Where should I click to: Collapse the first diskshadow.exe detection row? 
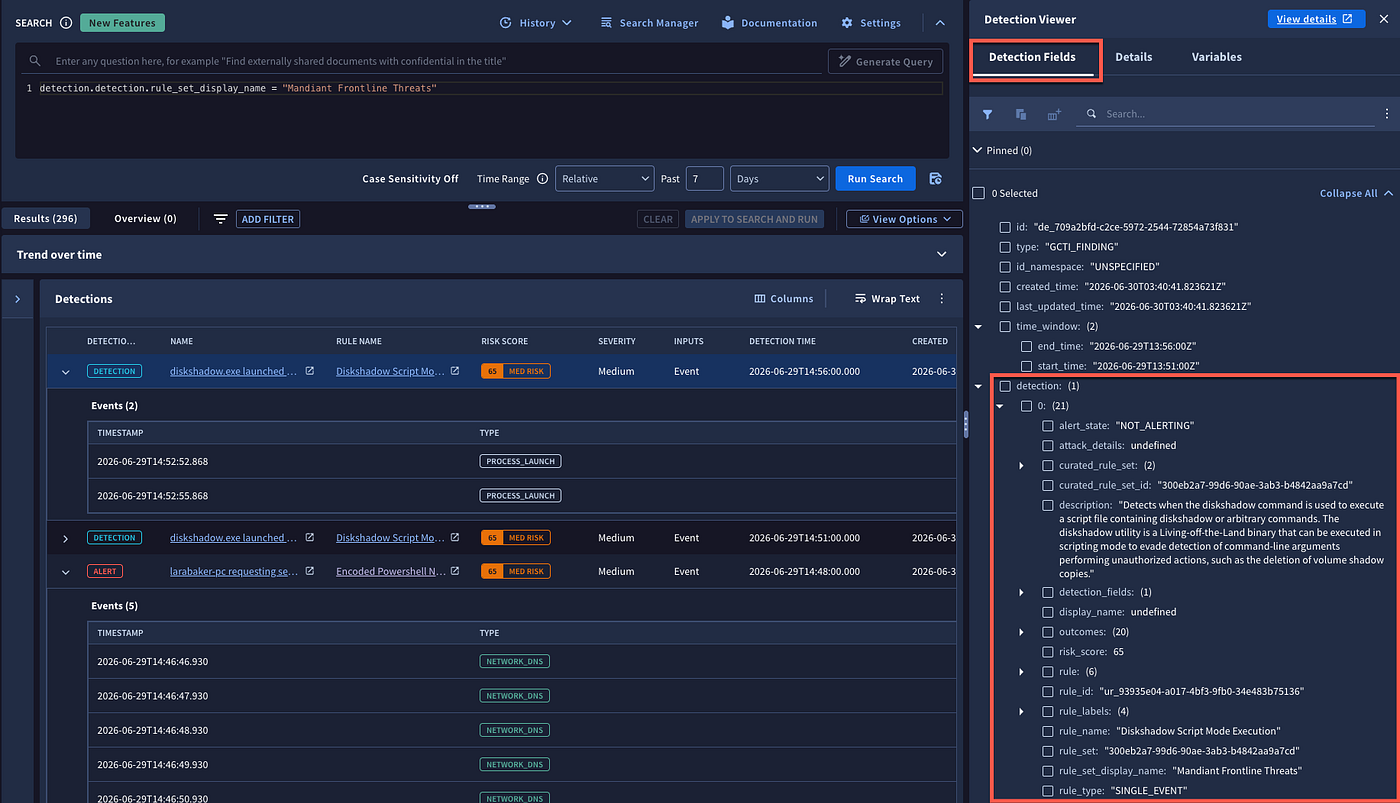(x=66, y=372)
